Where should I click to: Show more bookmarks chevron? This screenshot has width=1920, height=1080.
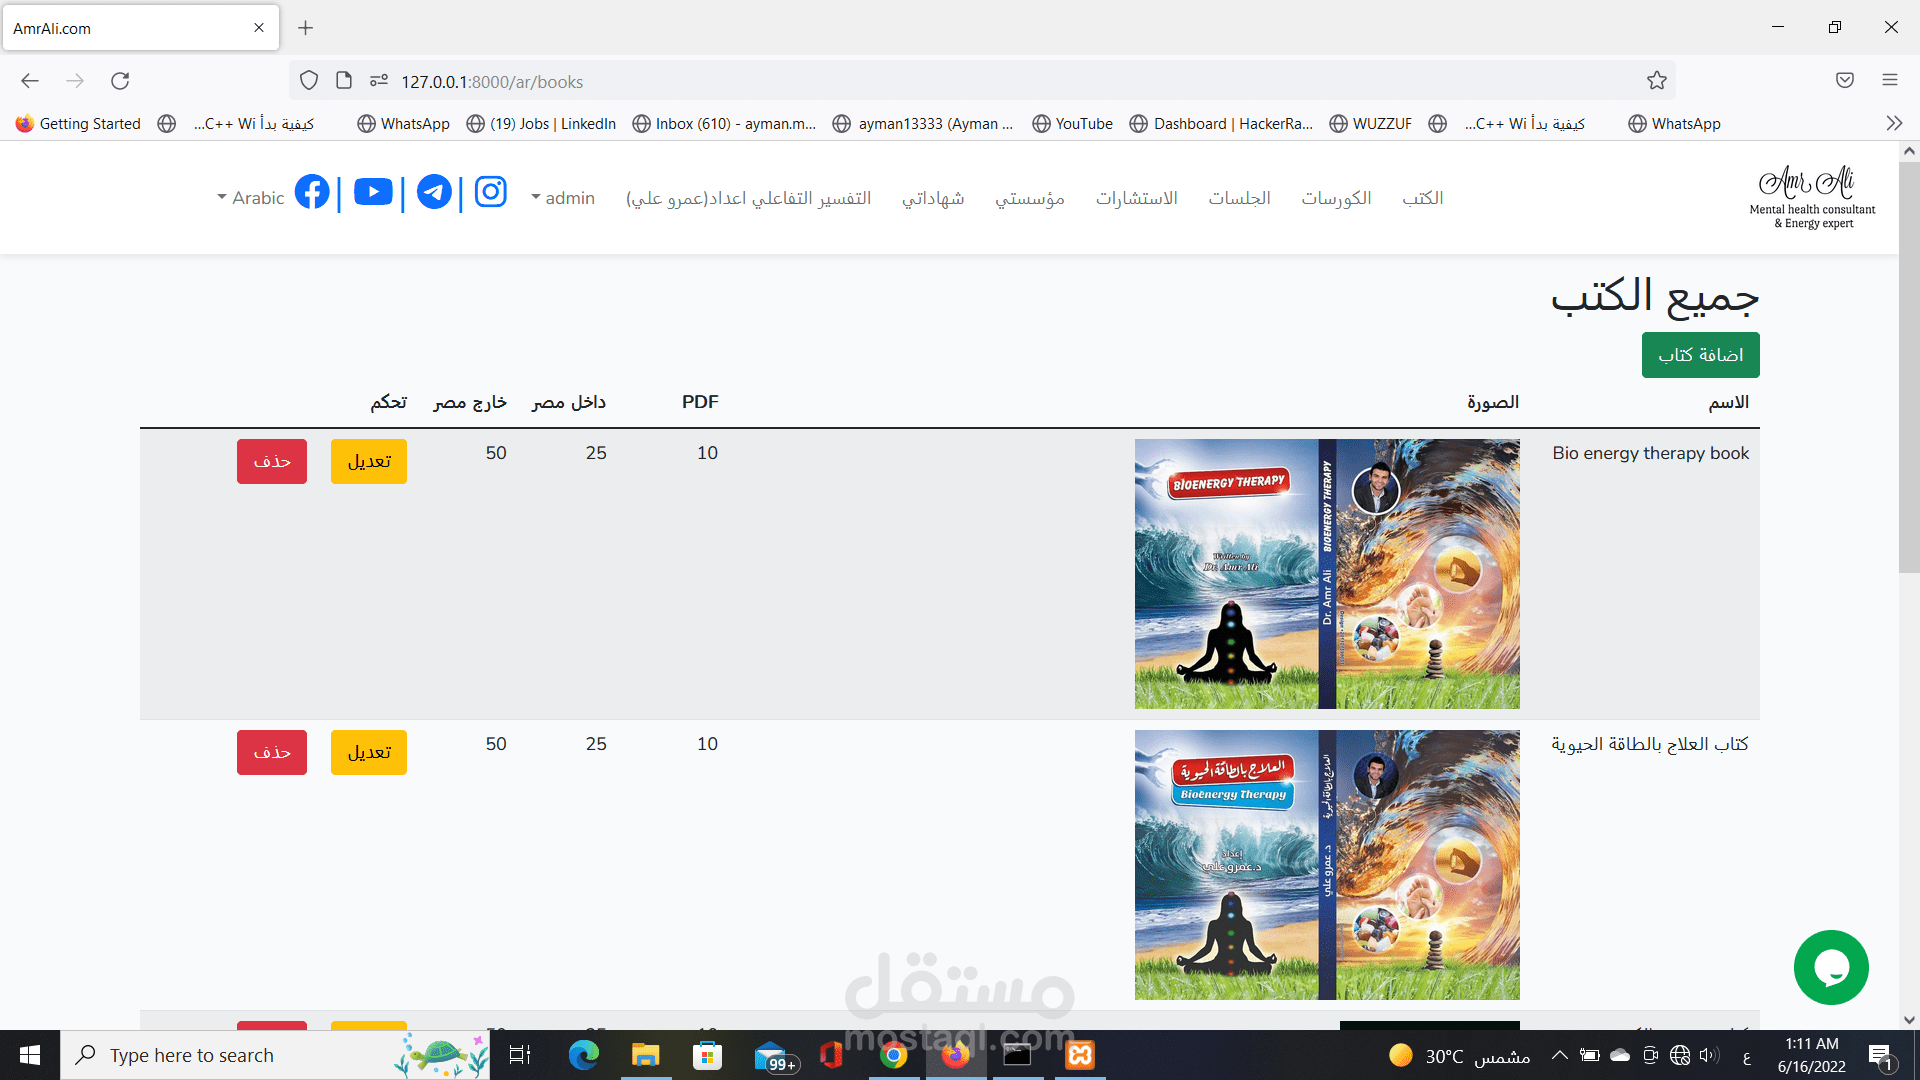[1894, 124]
